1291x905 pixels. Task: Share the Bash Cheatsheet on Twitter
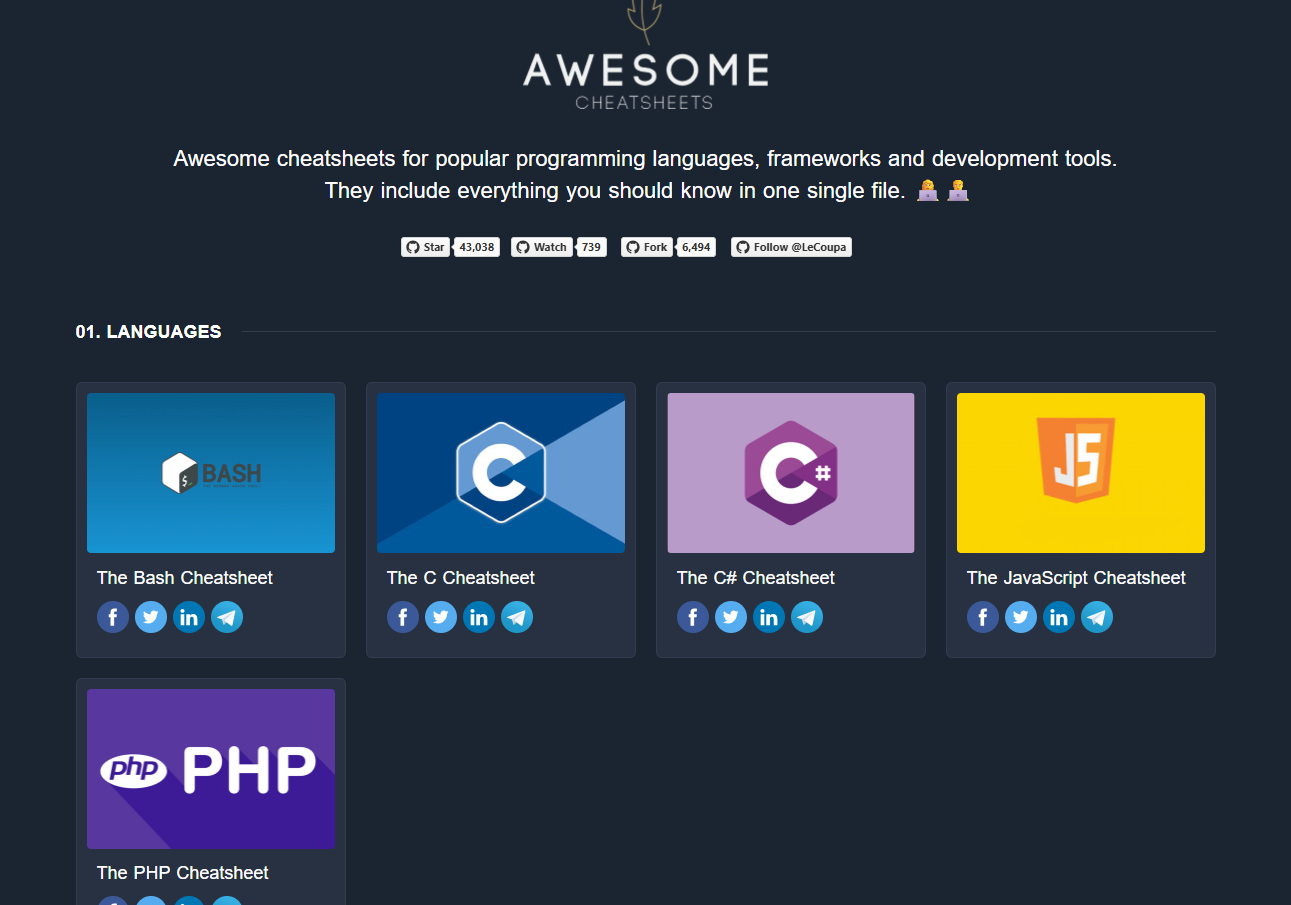[x=151, y=617]
